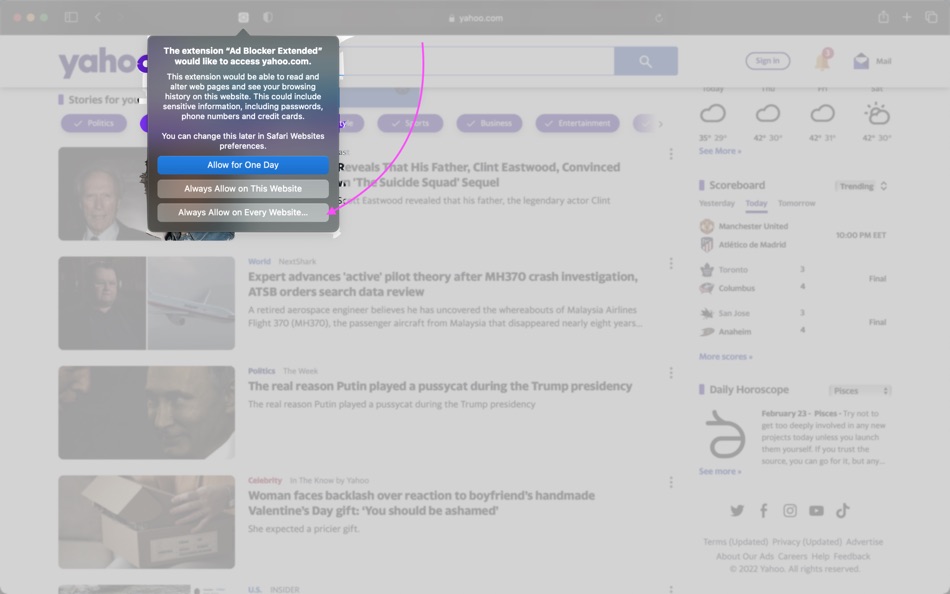Image resolution: width=950 pixels, height=594 pixels.
Task: Click the San Jose team row
Action: pos(752,313)
